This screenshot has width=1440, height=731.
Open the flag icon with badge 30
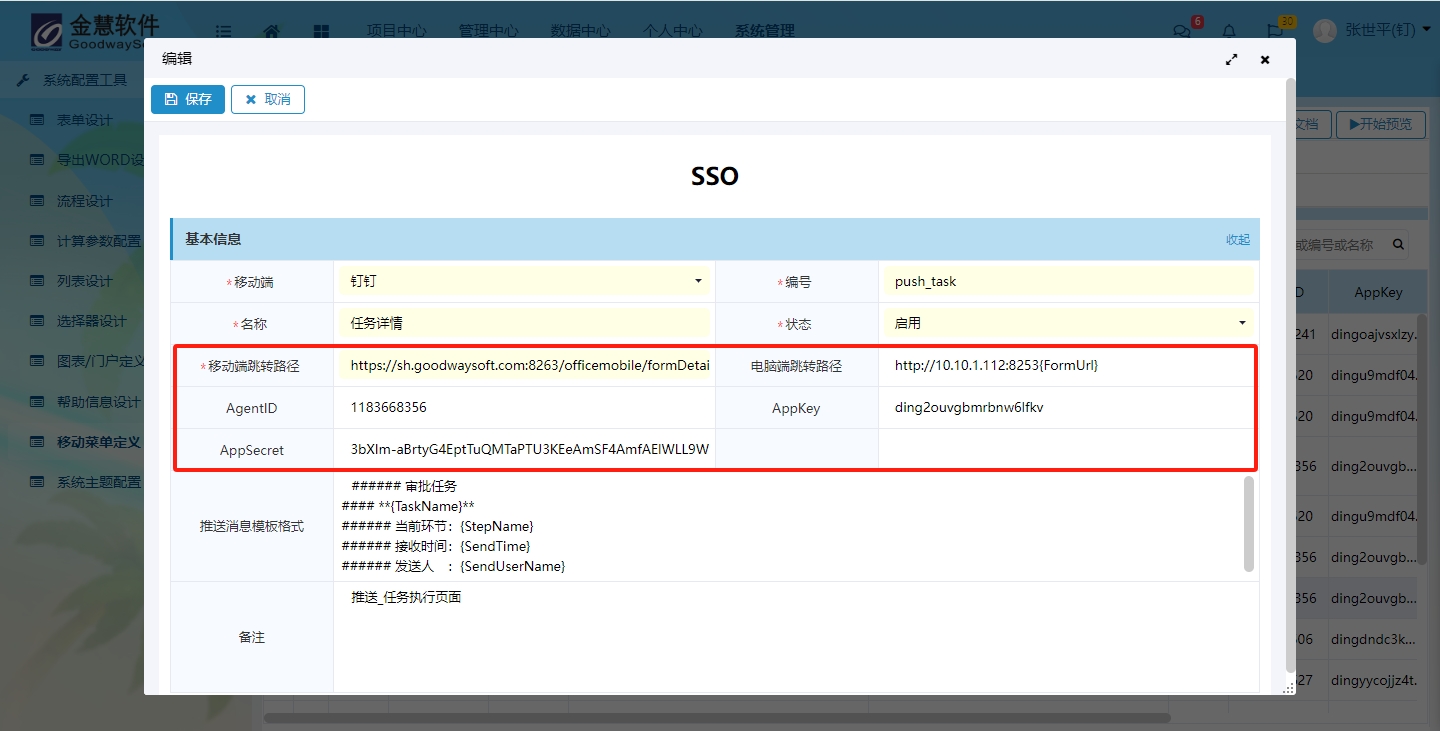click(x=1275, y=31)
